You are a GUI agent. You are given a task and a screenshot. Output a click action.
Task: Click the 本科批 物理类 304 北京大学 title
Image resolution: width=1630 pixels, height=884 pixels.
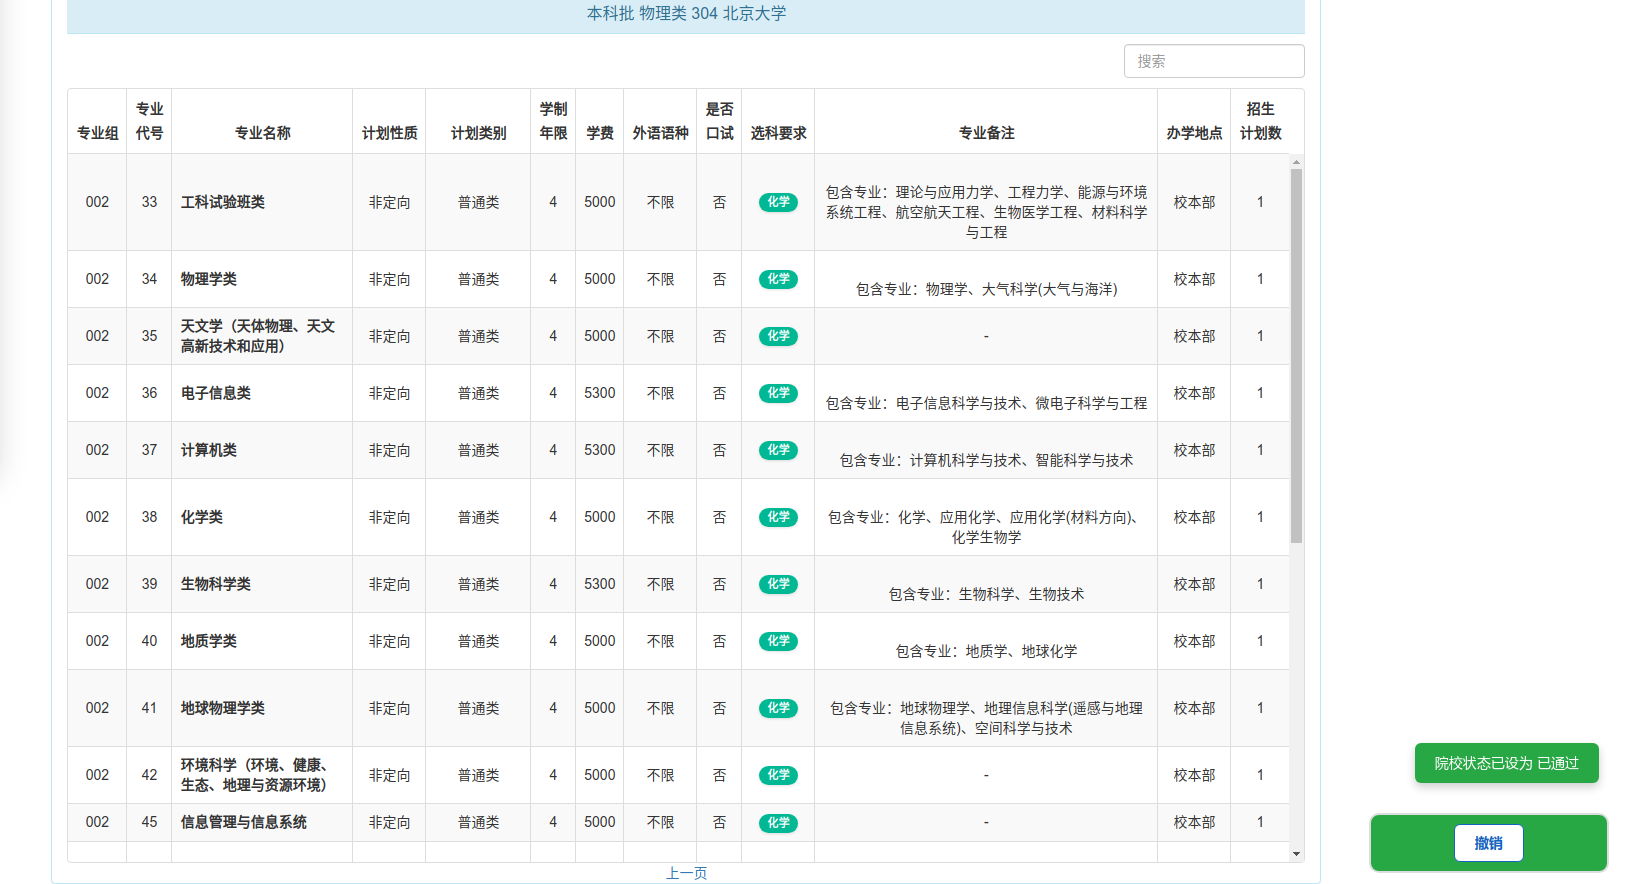pos(686,13)
